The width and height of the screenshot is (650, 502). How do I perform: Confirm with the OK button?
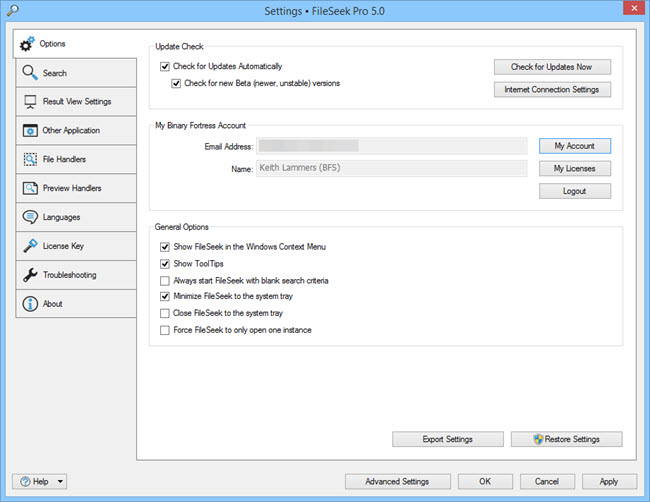coord(485,481)
